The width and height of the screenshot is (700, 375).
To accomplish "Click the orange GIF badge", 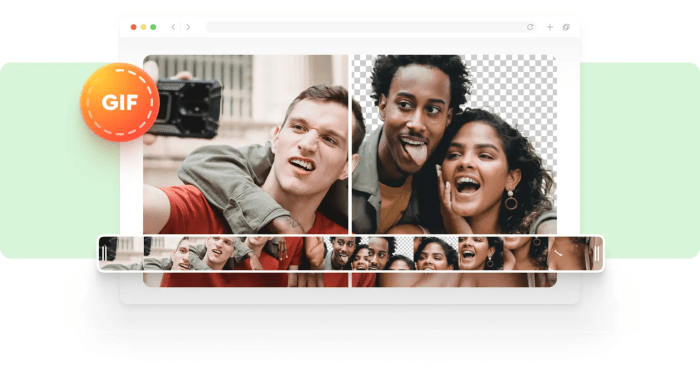I will pyautogui.click(x=120, y=102).
